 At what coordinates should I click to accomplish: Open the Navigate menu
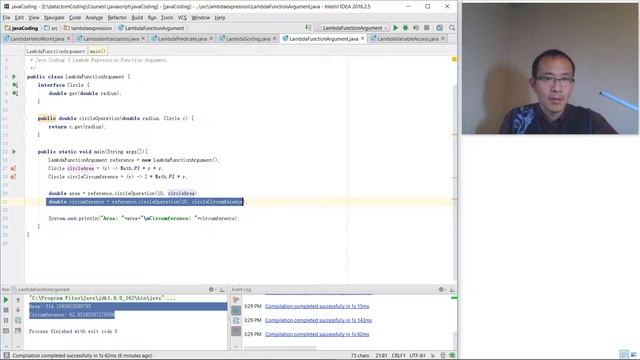54,18
